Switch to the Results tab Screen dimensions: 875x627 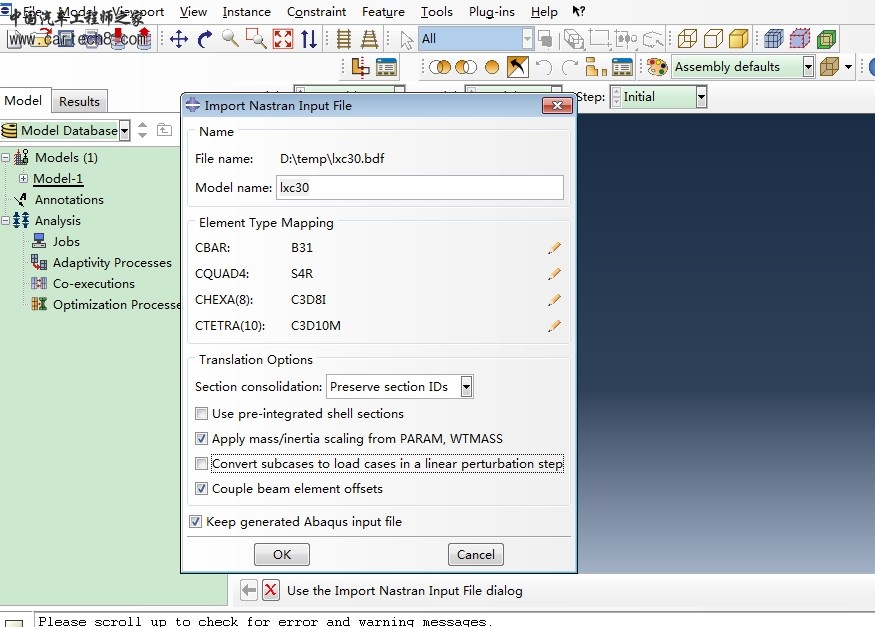(x=79, y=101)
